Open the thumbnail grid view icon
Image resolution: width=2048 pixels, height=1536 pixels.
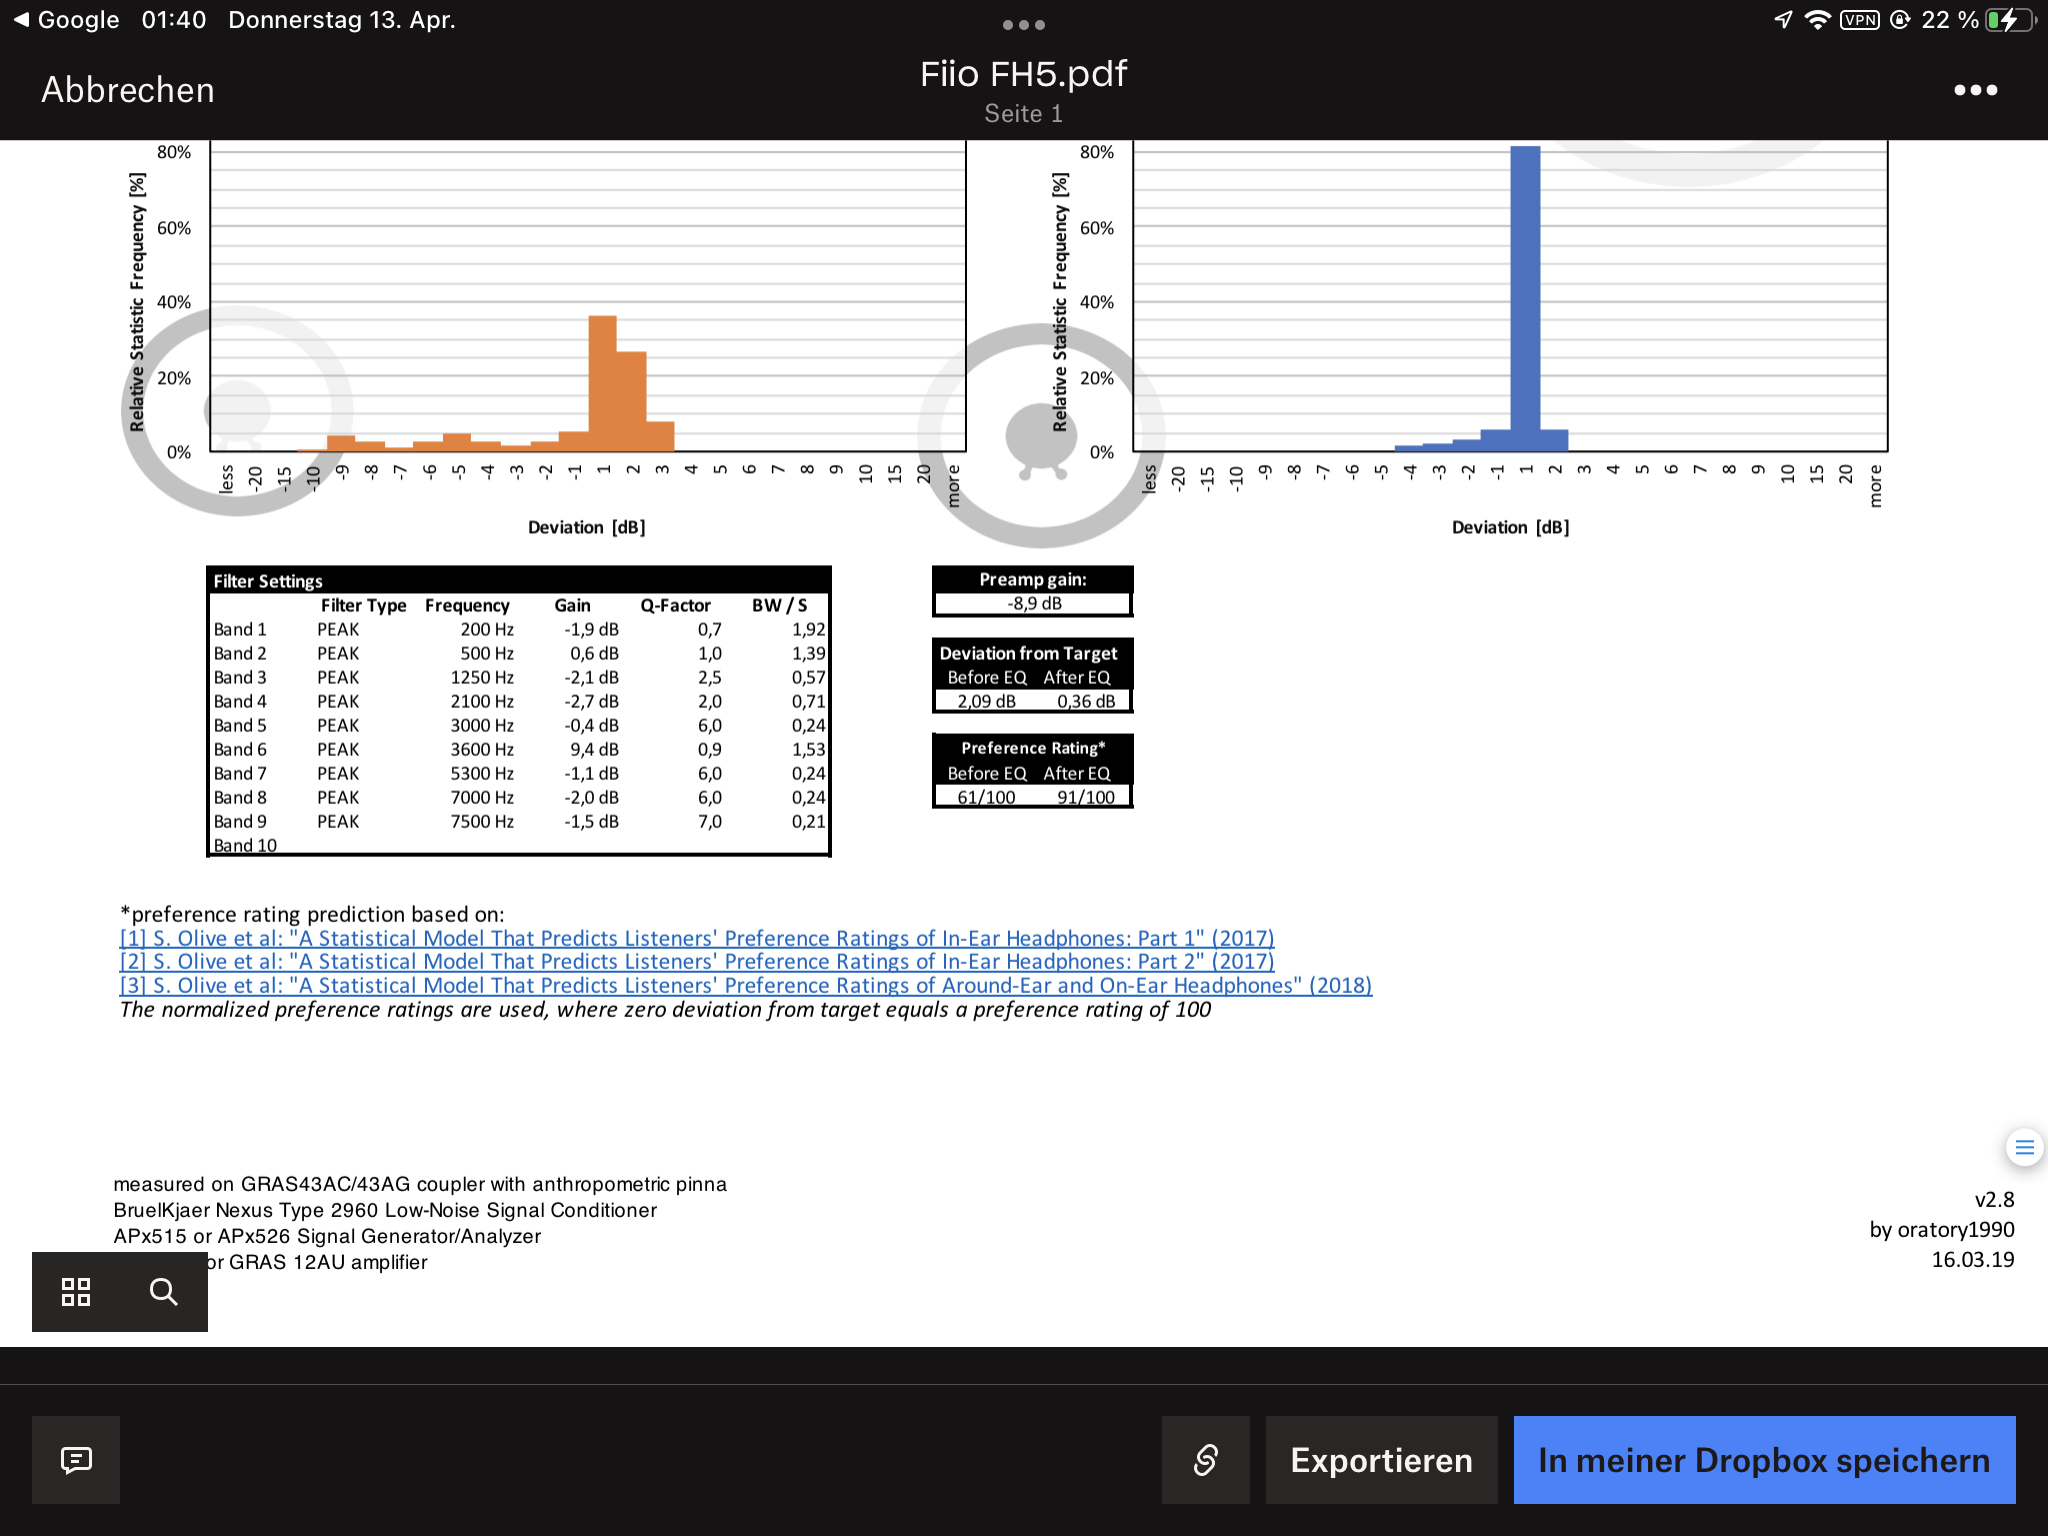click(x=76, y=1291)
